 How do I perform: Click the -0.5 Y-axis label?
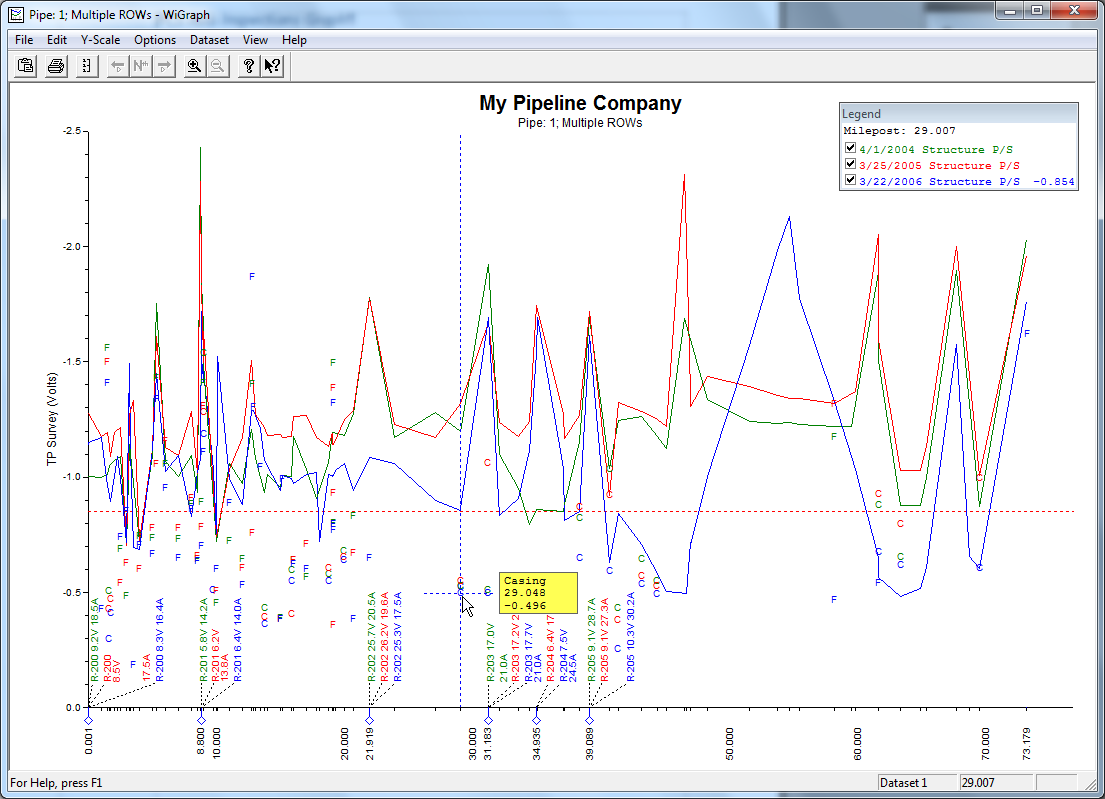pyautogui.click(x=71, y=593)
